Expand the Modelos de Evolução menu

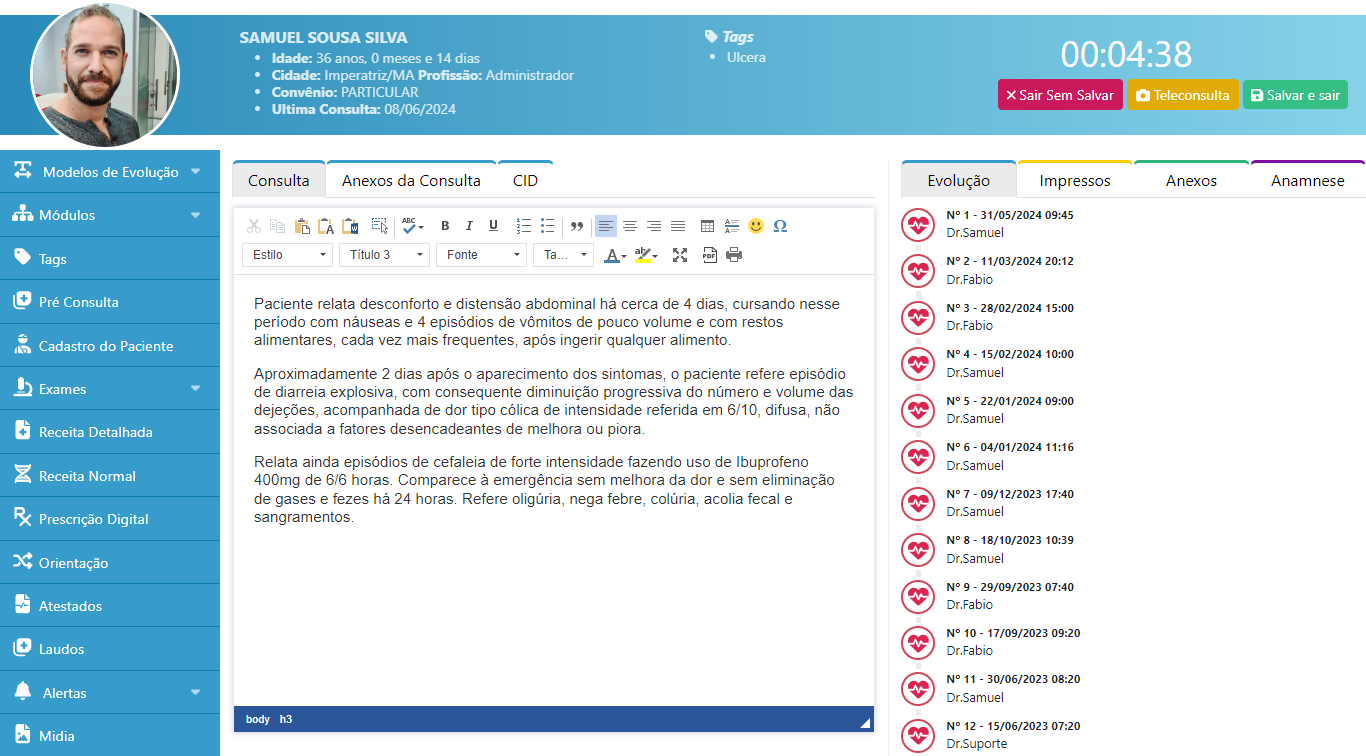pyautogui.click(x=110, y=172)
